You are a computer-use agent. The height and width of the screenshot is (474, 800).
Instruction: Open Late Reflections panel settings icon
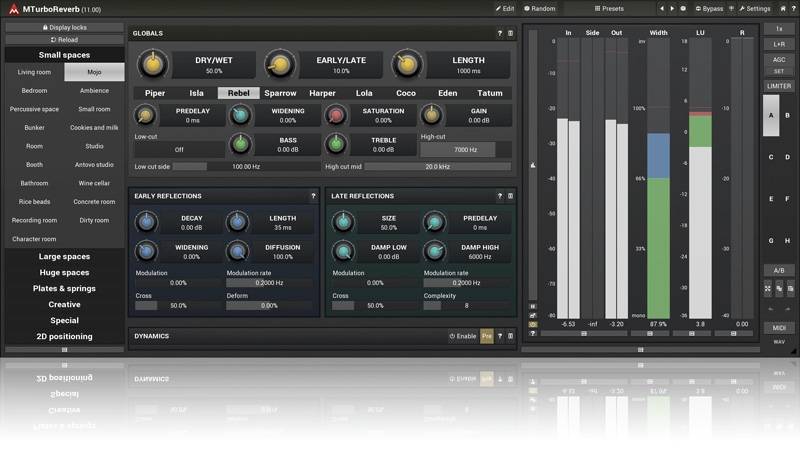point(510,196)
